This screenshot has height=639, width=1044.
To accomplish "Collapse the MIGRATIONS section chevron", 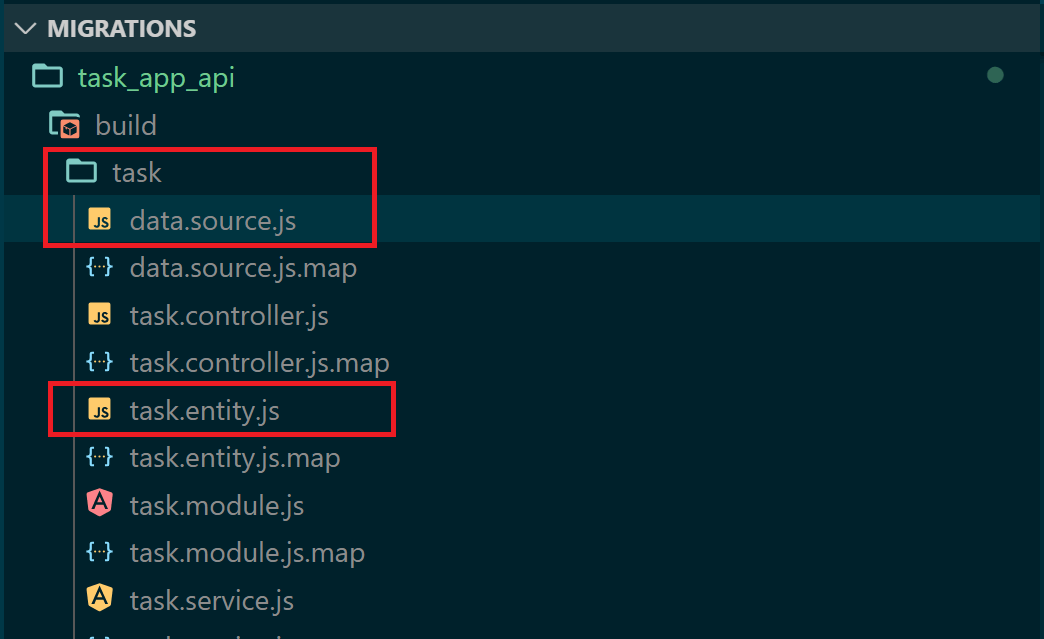I will pos(25,29).
